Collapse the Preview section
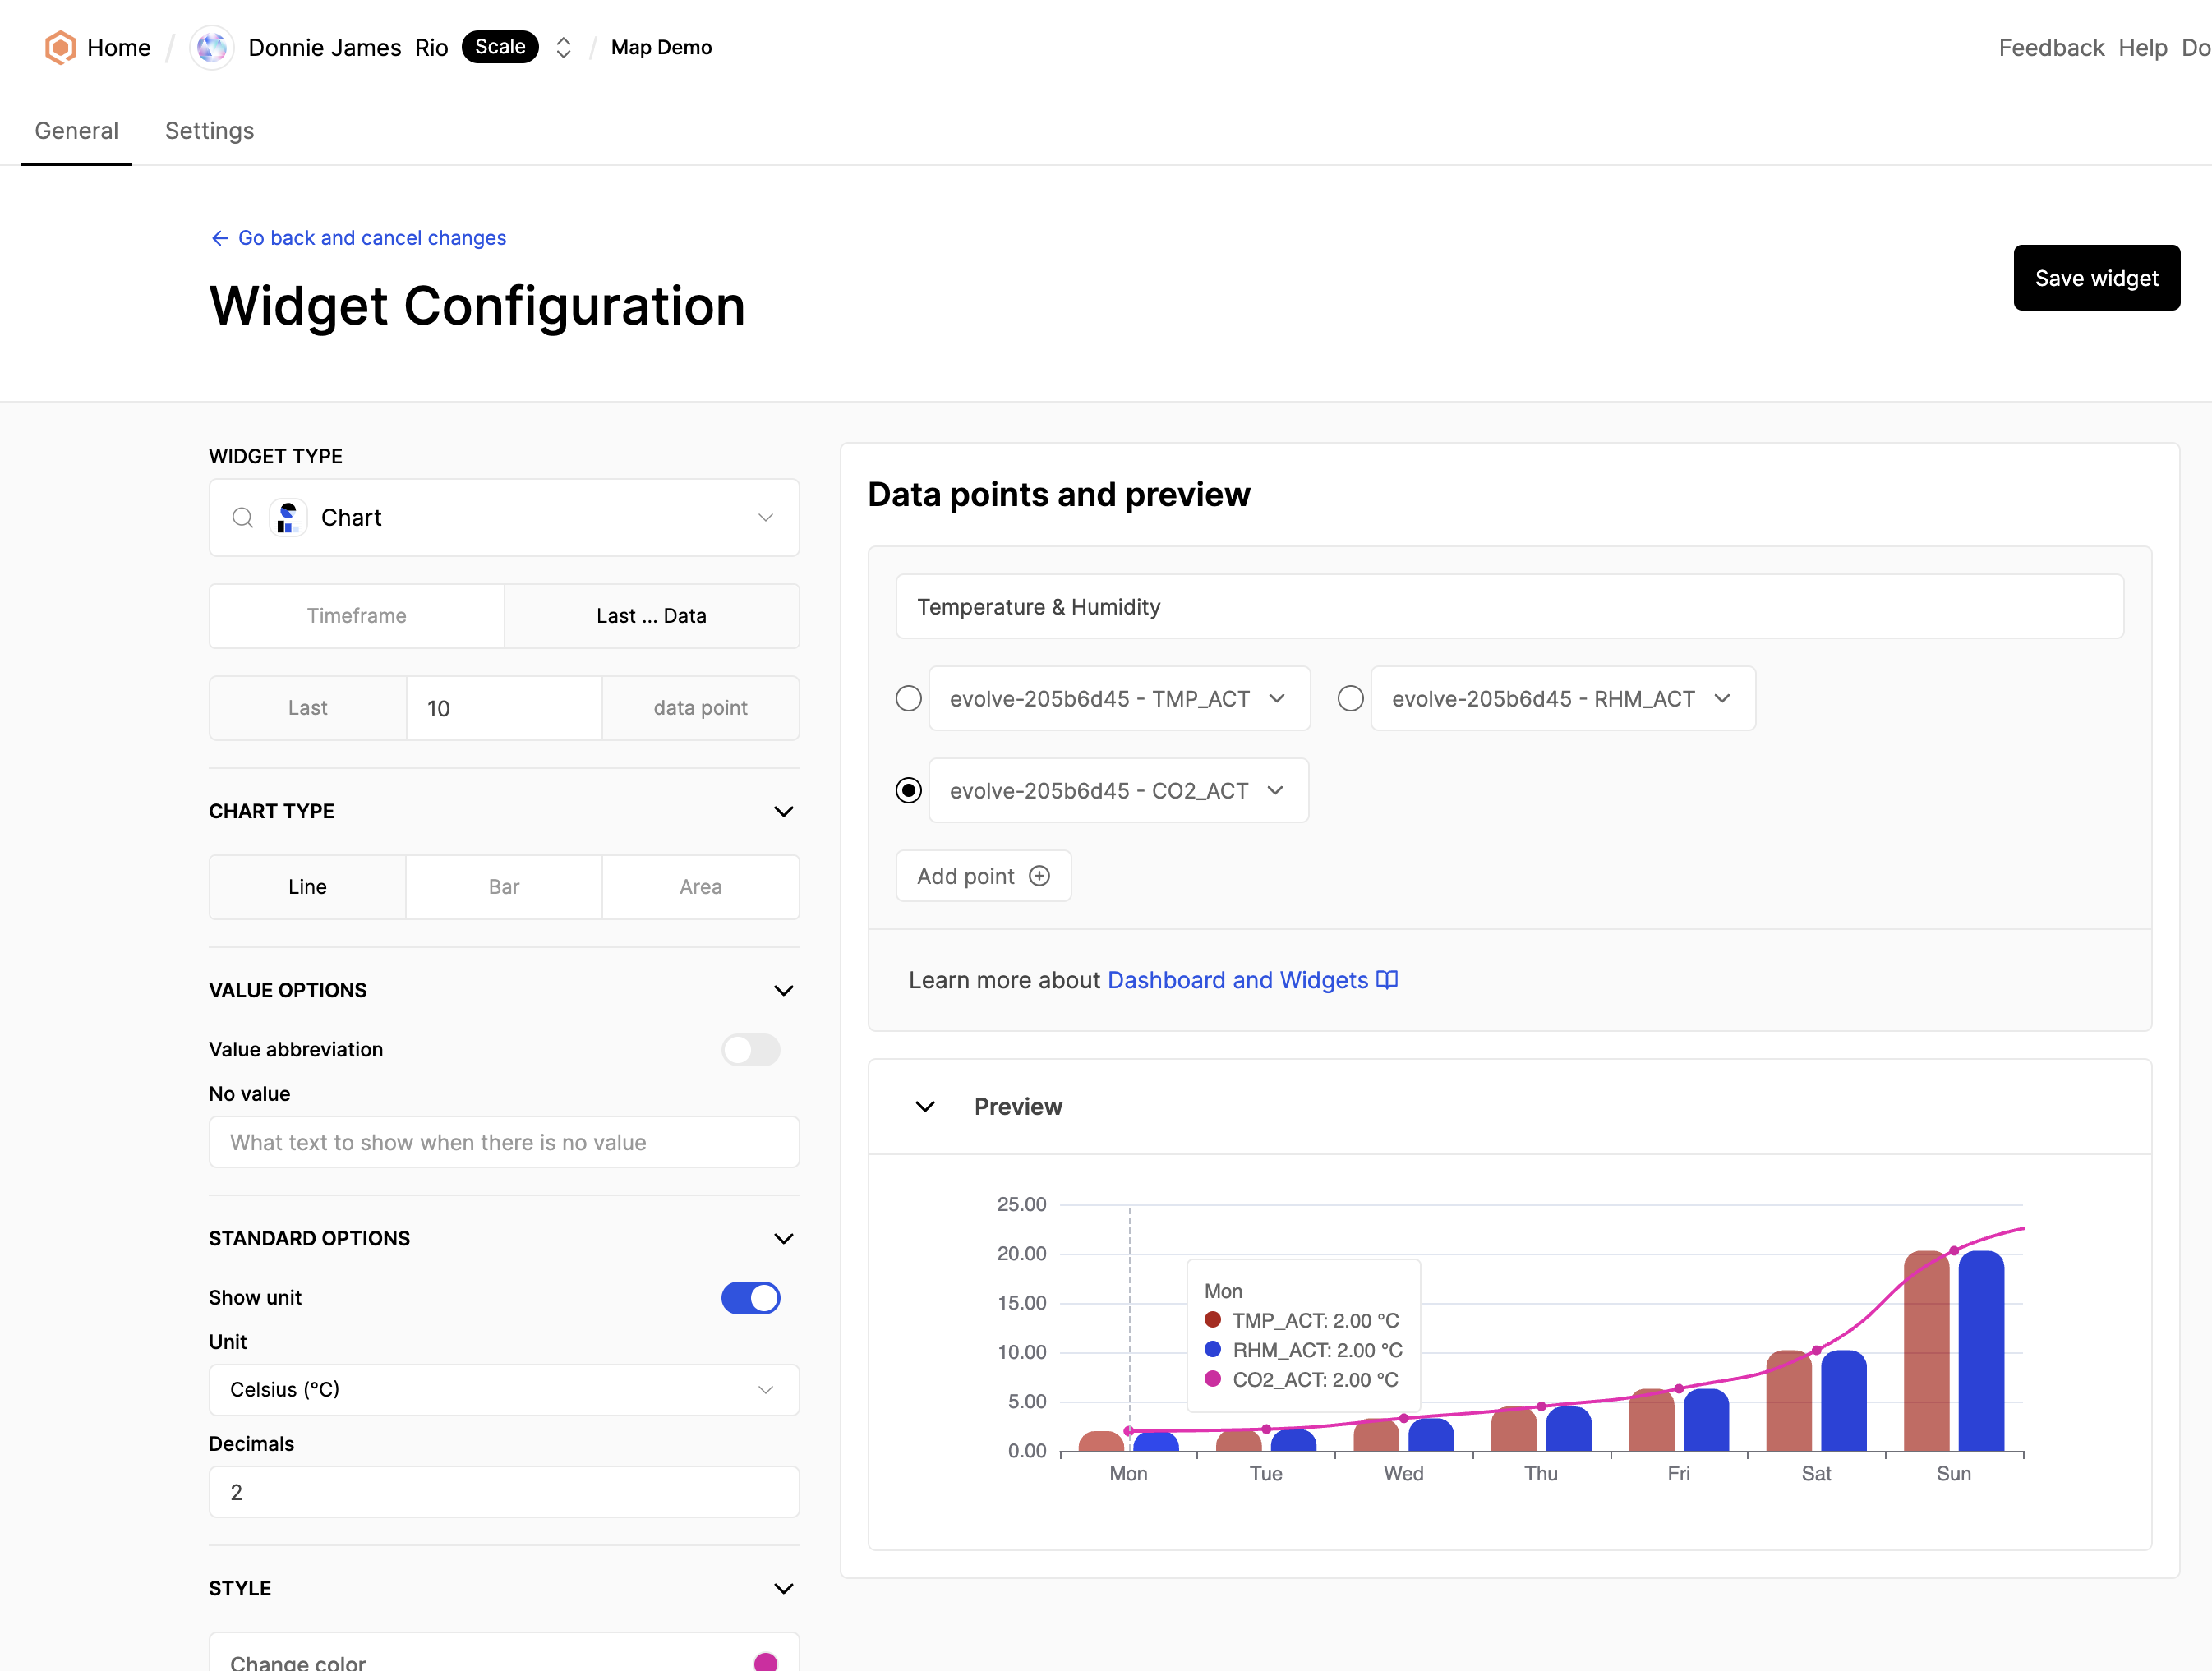 click(924, 1106)
